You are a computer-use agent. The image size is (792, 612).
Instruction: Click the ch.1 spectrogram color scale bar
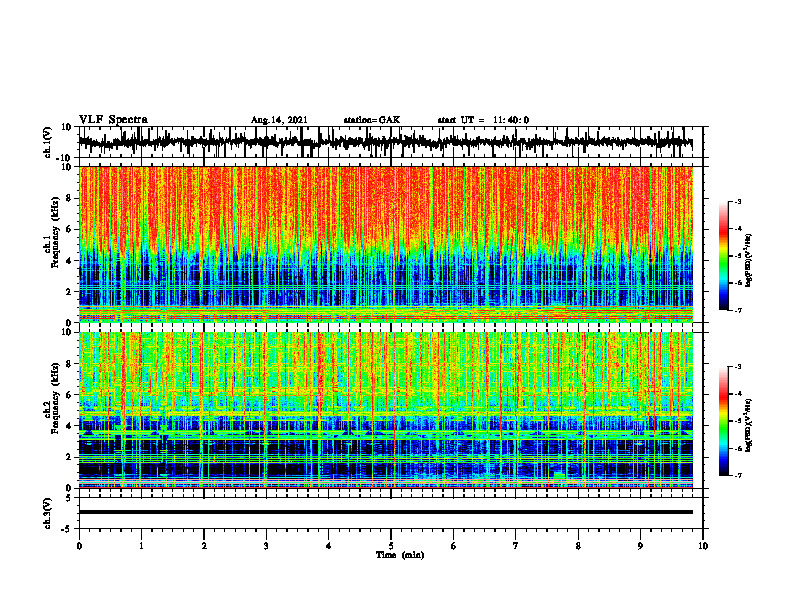[x=724, y=256]
